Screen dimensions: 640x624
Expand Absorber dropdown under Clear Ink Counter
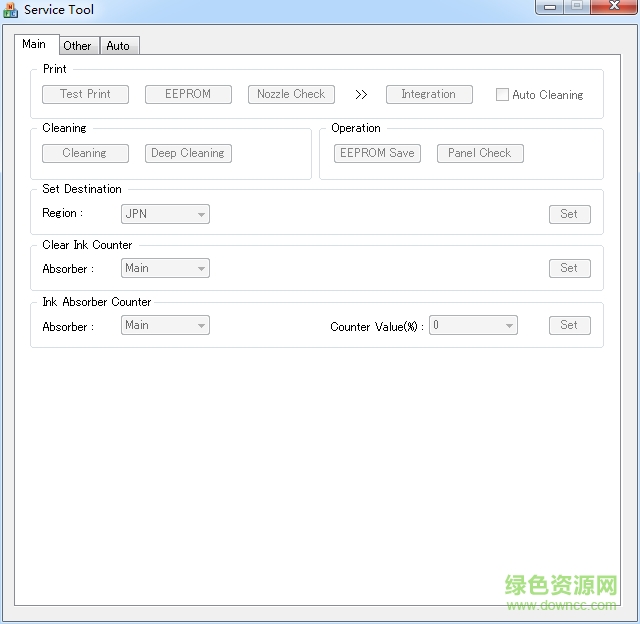(x=165, y=268)
